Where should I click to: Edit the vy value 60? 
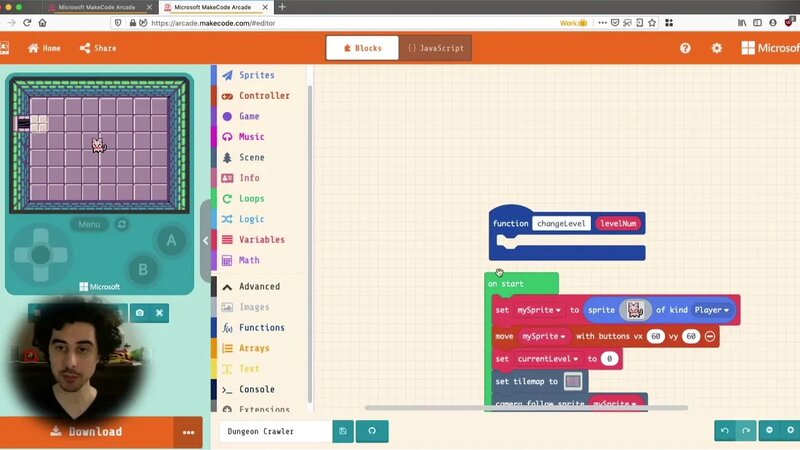coord(691,336)
